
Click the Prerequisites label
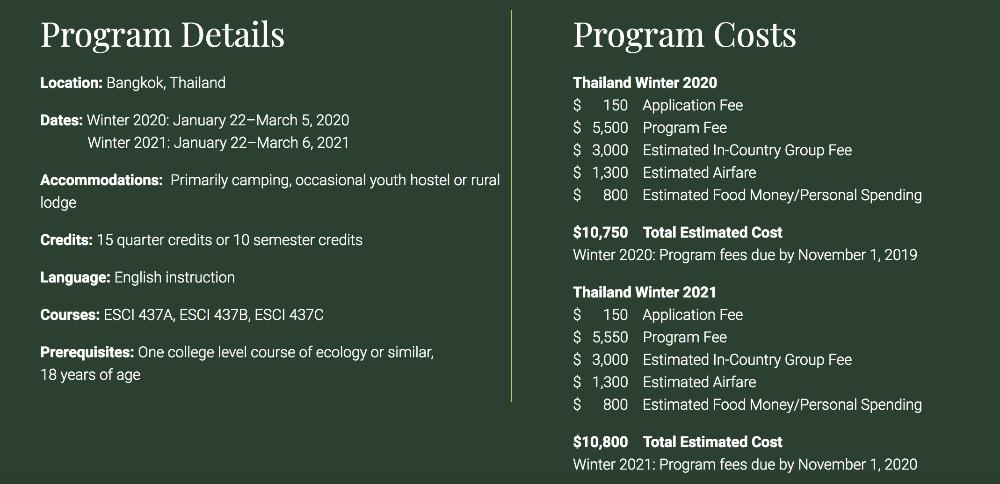click(x=87, y=353)
